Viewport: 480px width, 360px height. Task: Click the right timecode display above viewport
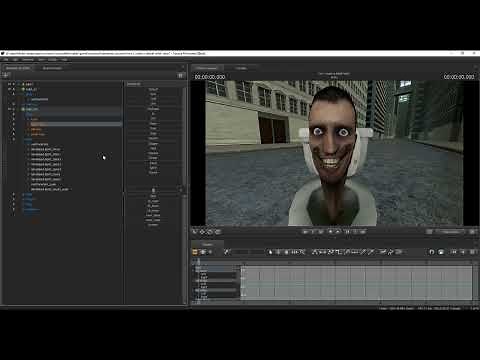tap(459, 77)
